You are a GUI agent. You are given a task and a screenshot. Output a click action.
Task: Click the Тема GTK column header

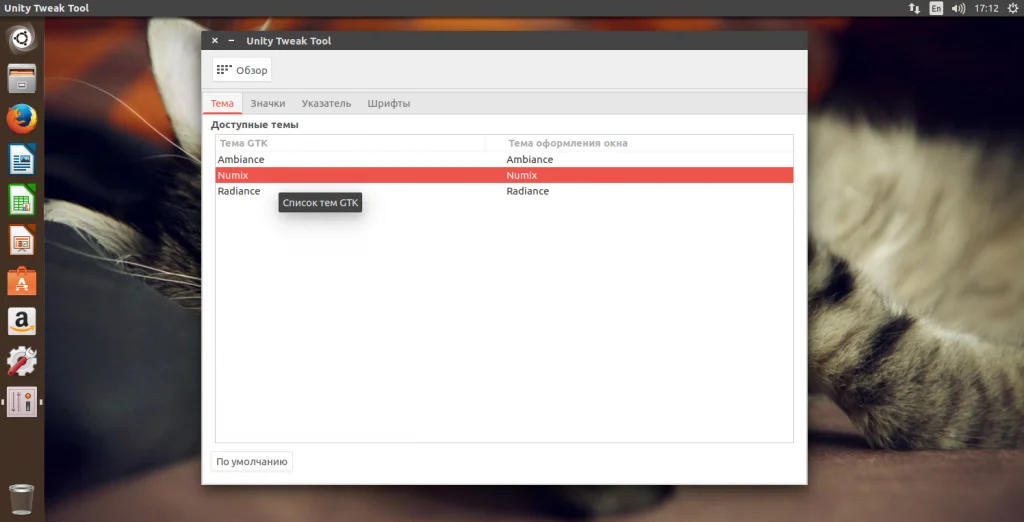point(351,143)
